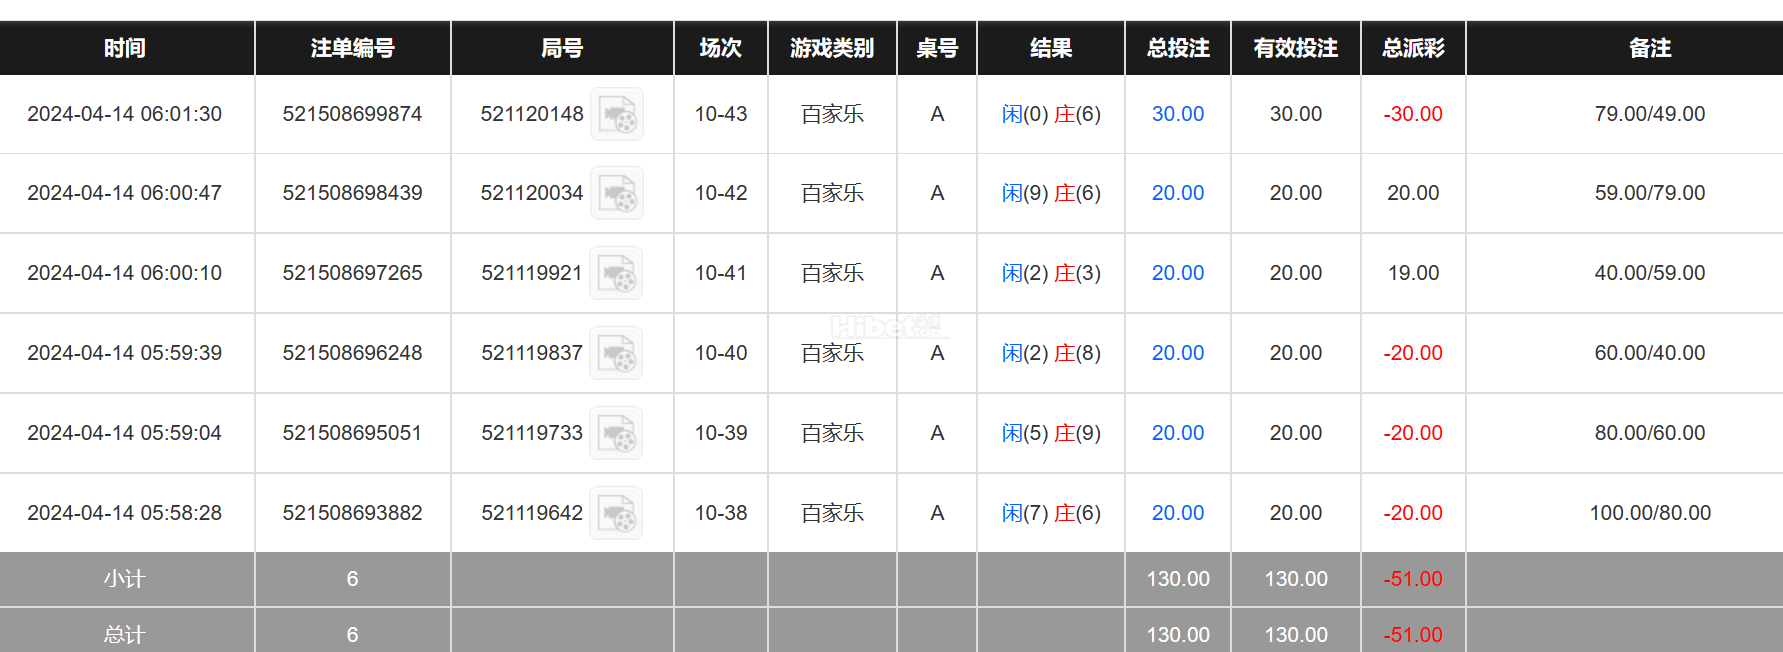Open result 闲(7) 庄(6) details

(1051, 513)
